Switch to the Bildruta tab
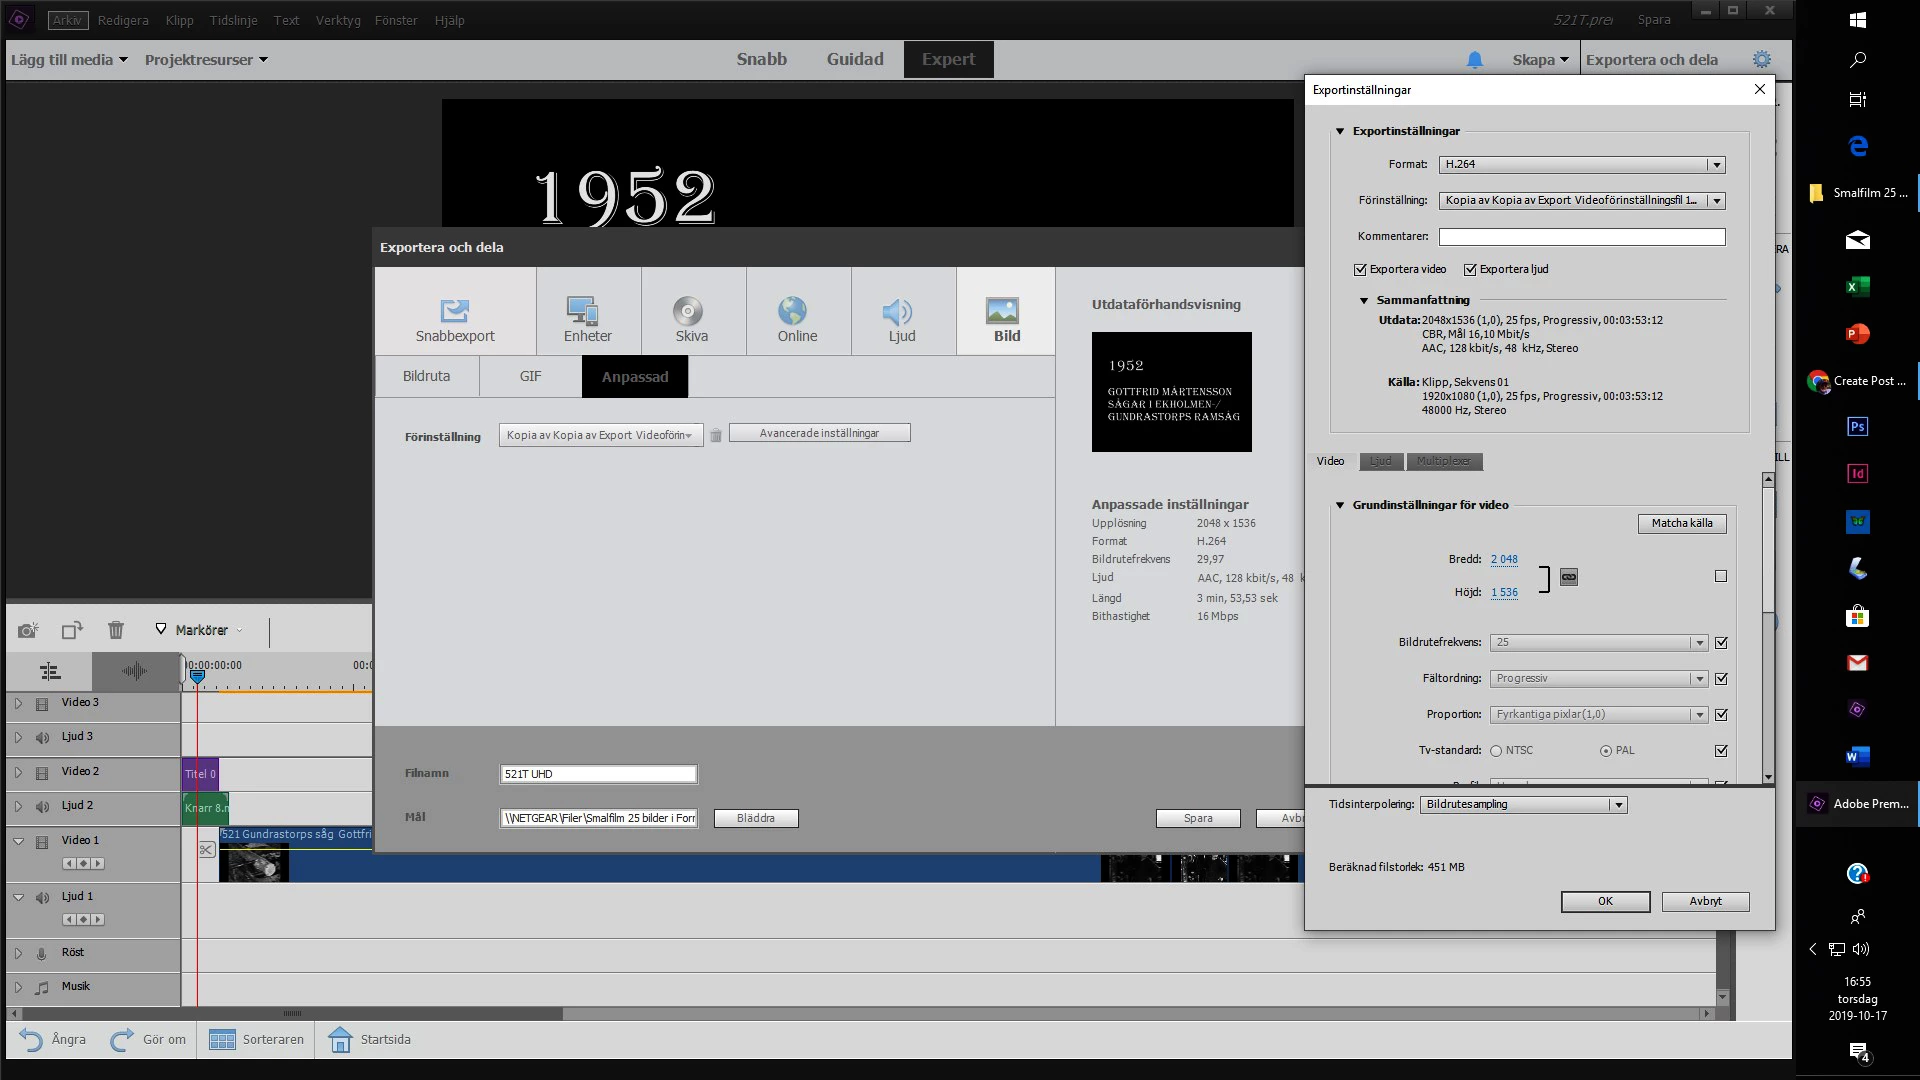 pyautogui.click(x=426, y=377)
